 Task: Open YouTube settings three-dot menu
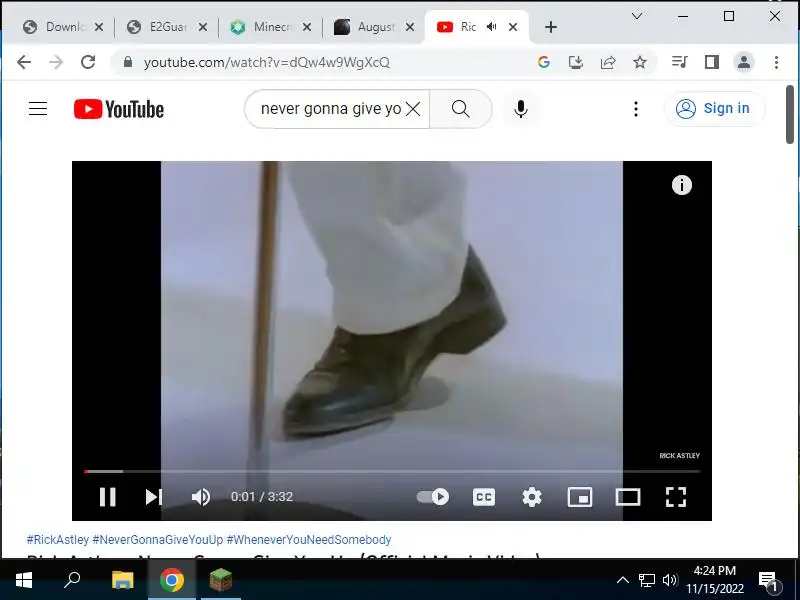(x=636, y=109)
